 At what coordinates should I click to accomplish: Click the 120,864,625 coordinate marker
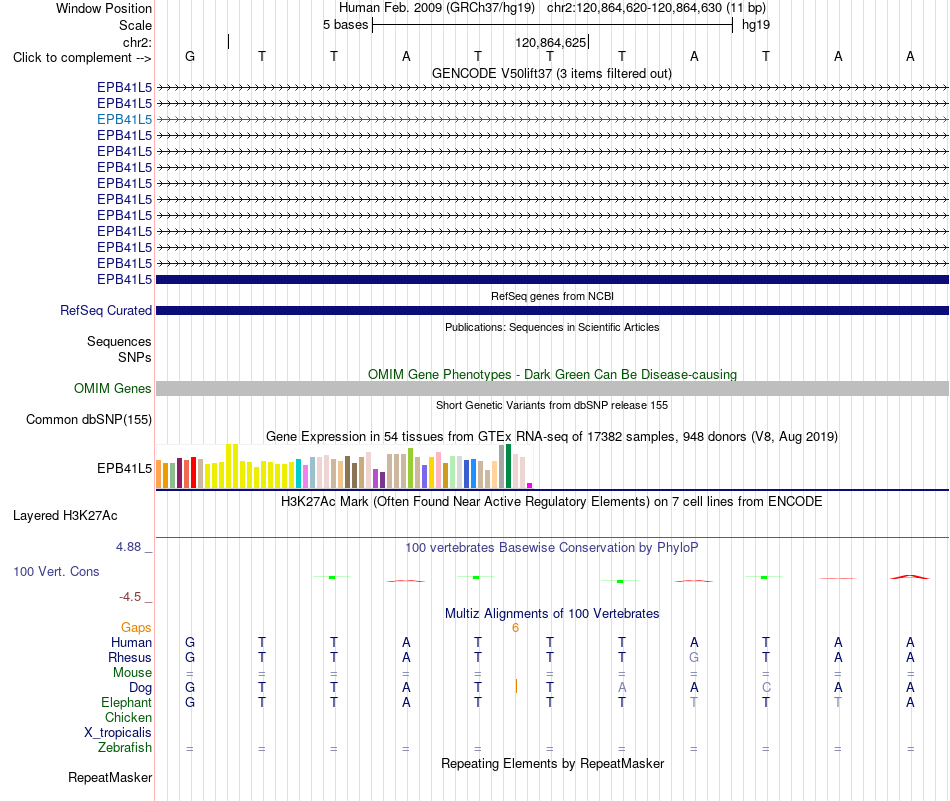tap(551, 42)
